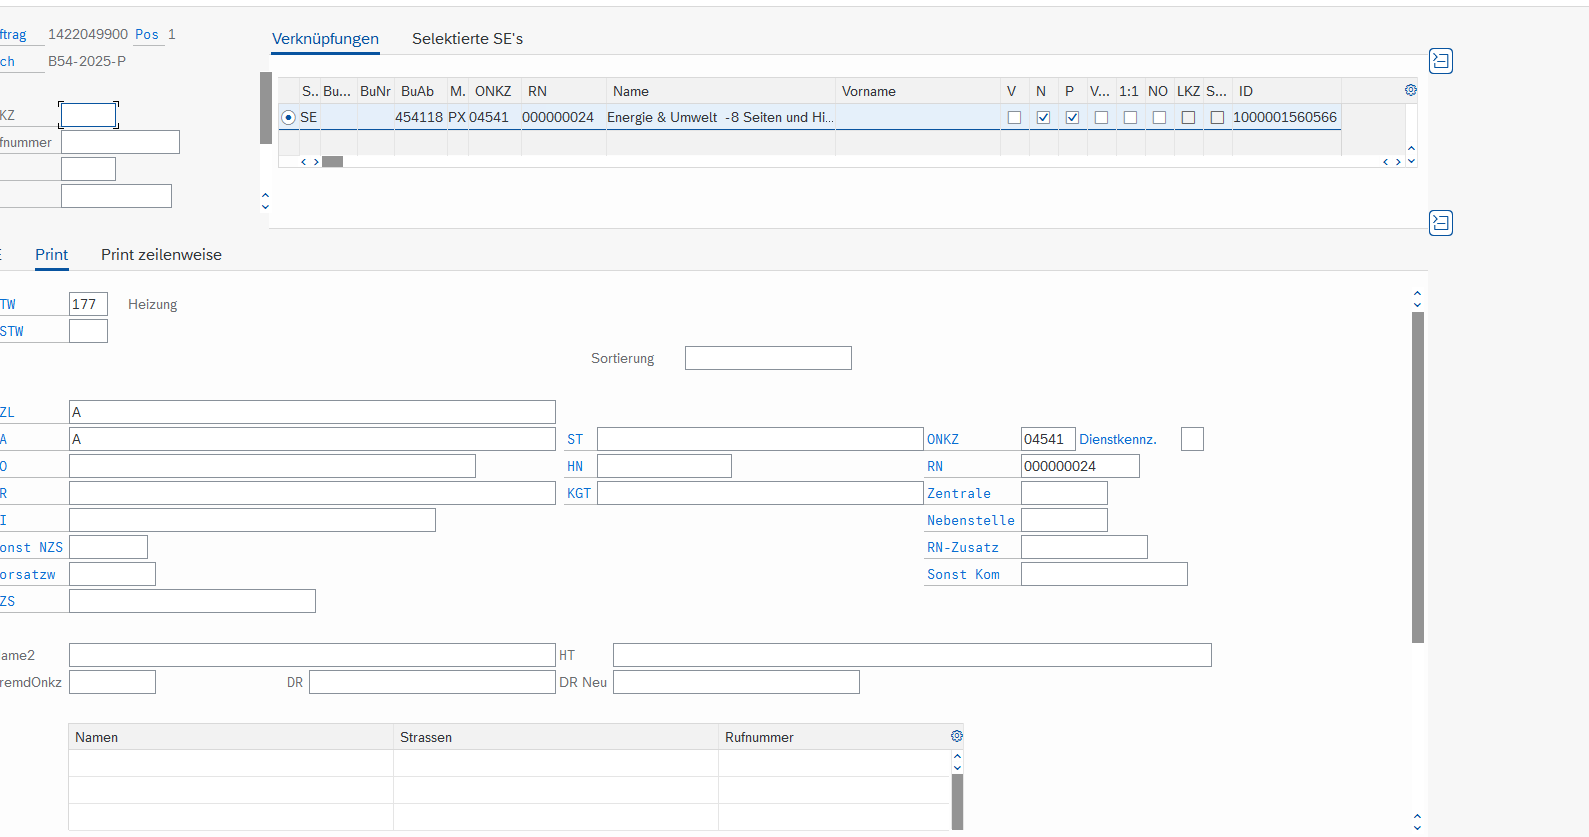Focus the Zentrale input field
The height and width of the screenshot is (837, 1589).
tap(1064, 493)
